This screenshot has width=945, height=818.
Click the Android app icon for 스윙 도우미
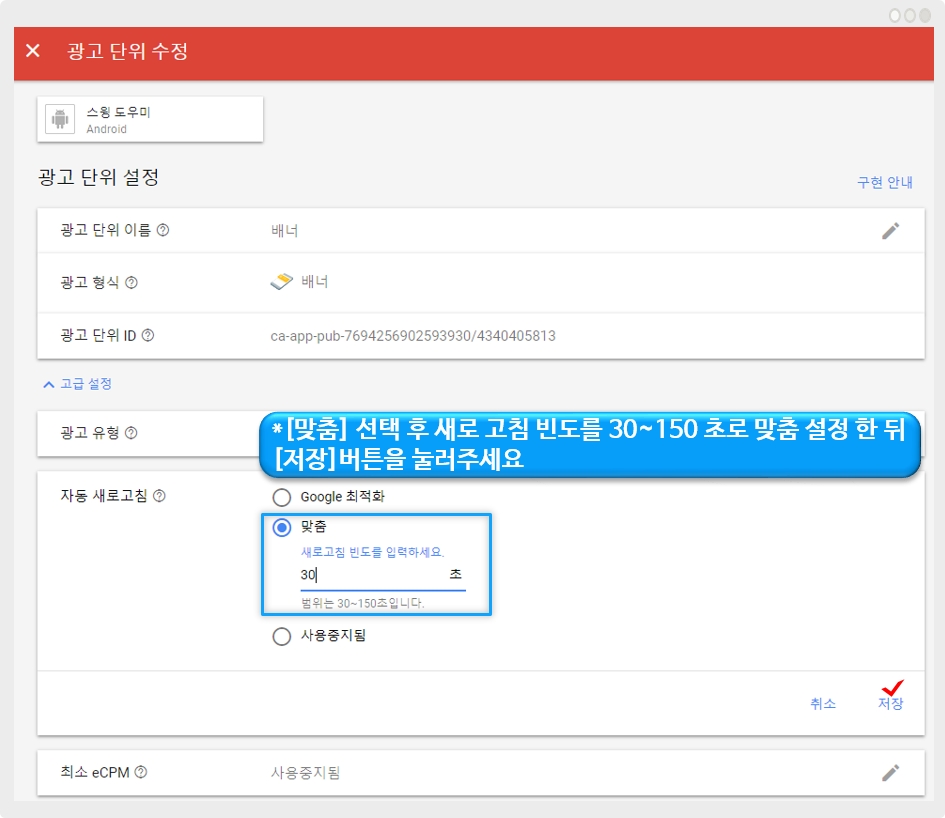[x=62, y=120]
